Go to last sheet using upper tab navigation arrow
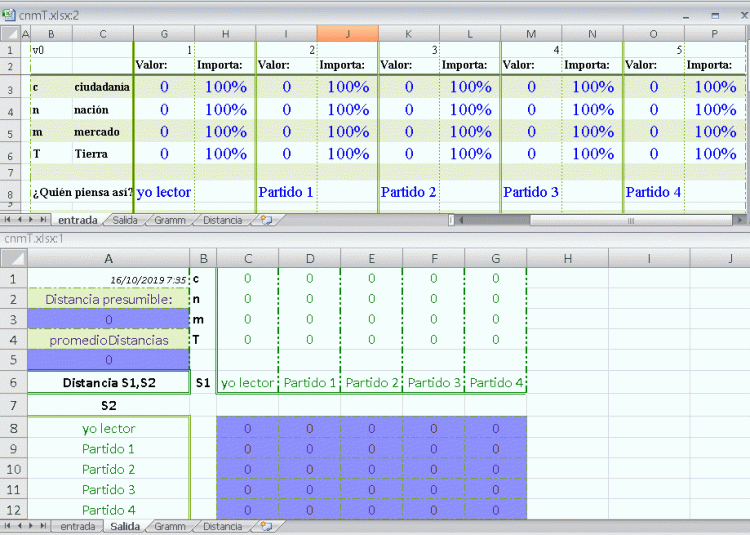Image resolution: width=750 pixels, height=535 pixels. coord(45,220)
